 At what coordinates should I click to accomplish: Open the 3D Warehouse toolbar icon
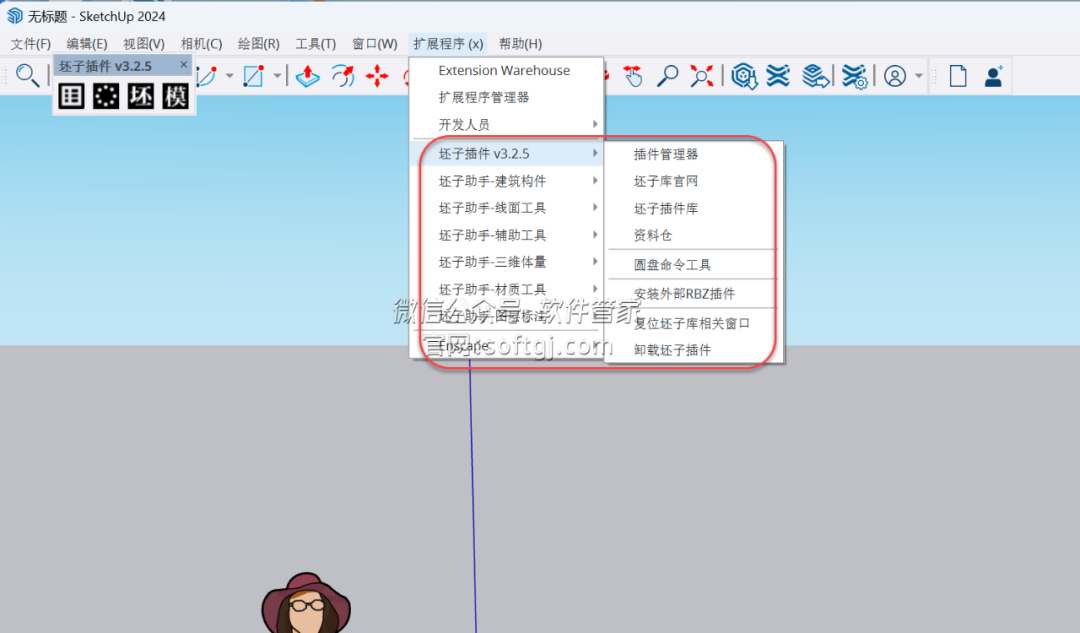click(744, 76)
